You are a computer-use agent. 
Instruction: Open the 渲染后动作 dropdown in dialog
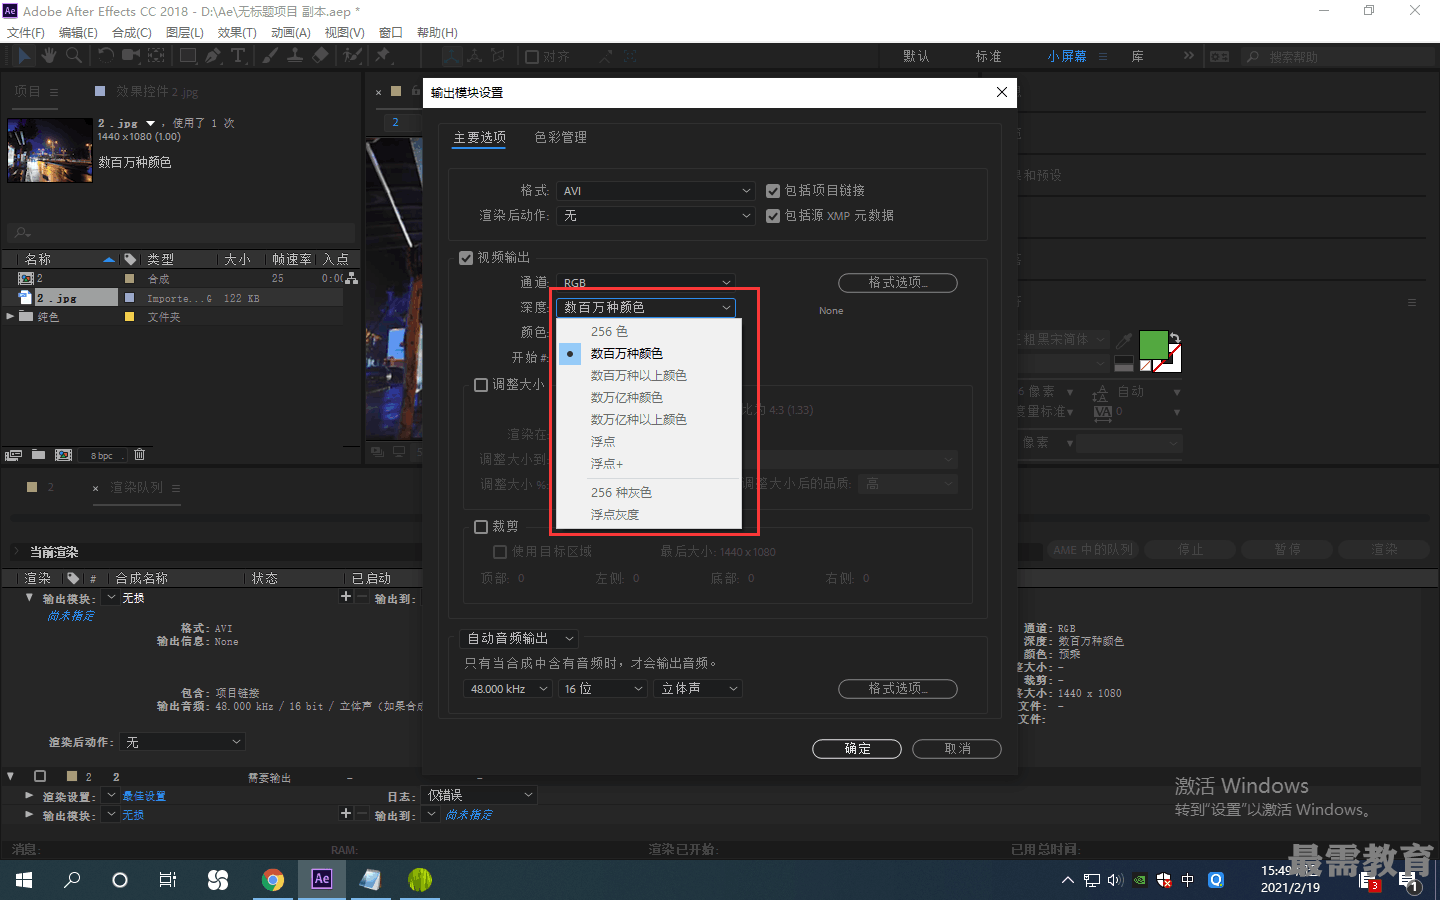(x=656, y=216)
